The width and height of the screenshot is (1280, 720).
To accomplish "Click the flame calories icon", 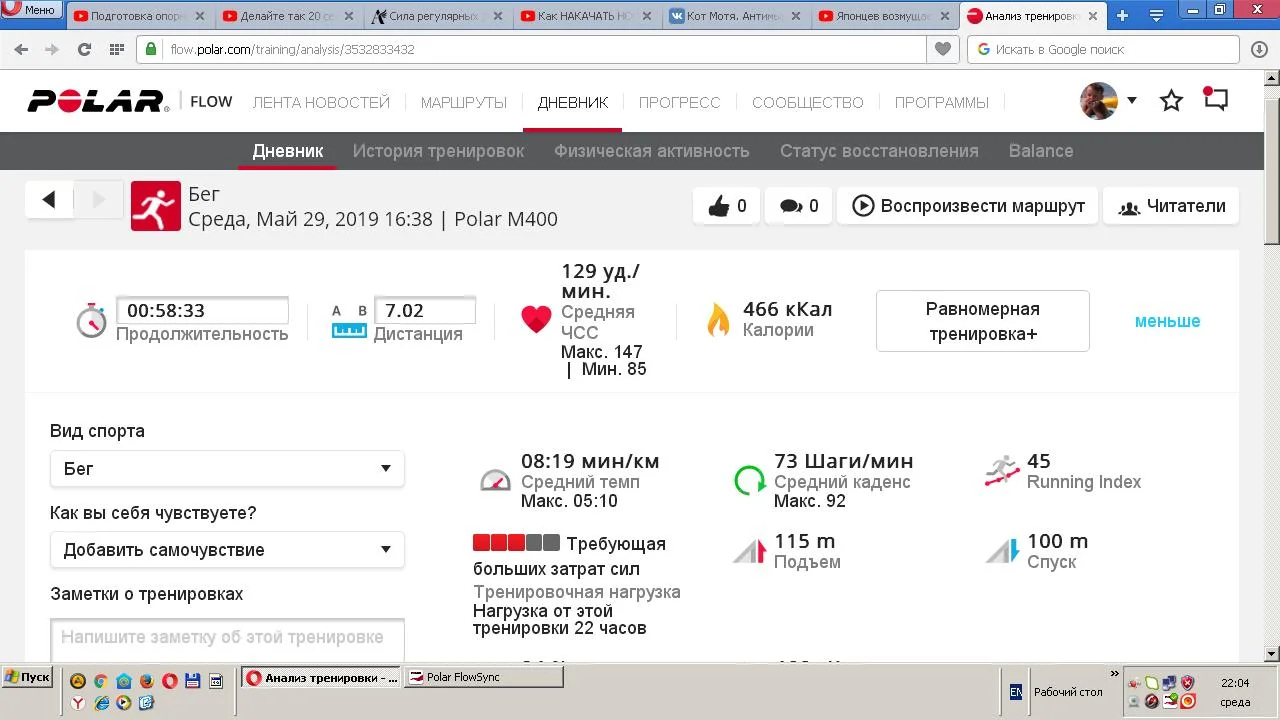I will (718, 319).
